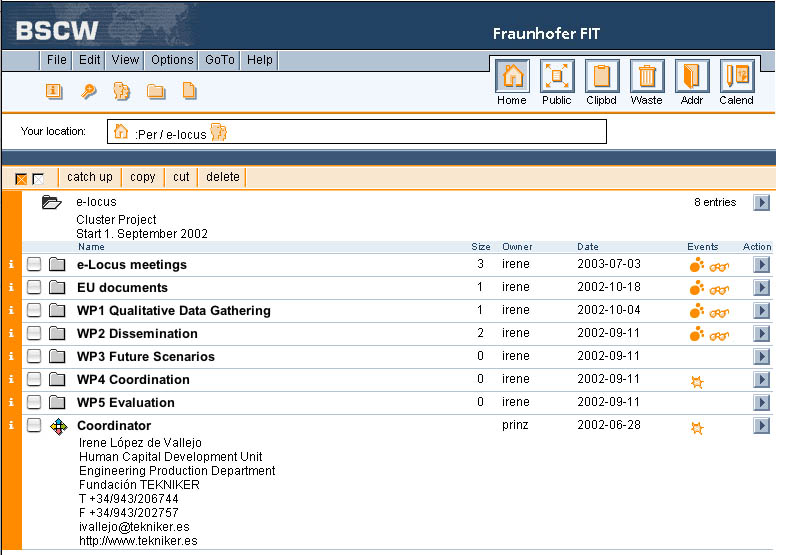Open the GoTo menu
The height and width of the screenshot is (555, 789).
(220, 60)
